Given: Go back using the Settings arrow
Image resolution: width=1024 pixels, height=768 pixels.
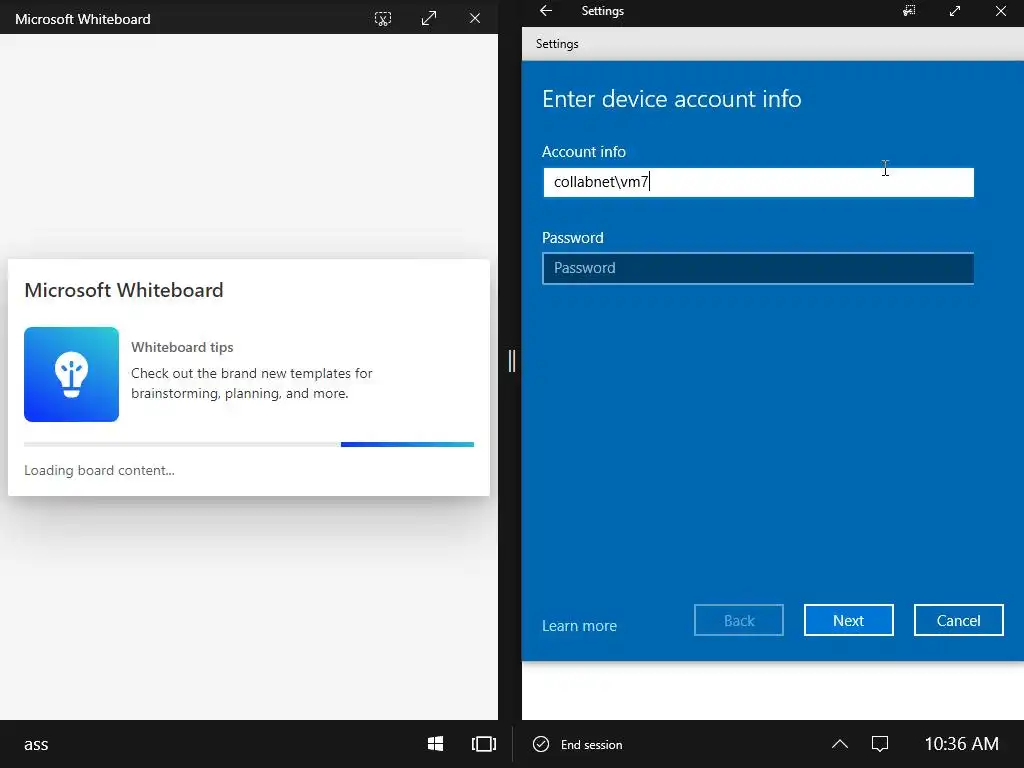Looking at the screenshot, I should click(546, 10).
